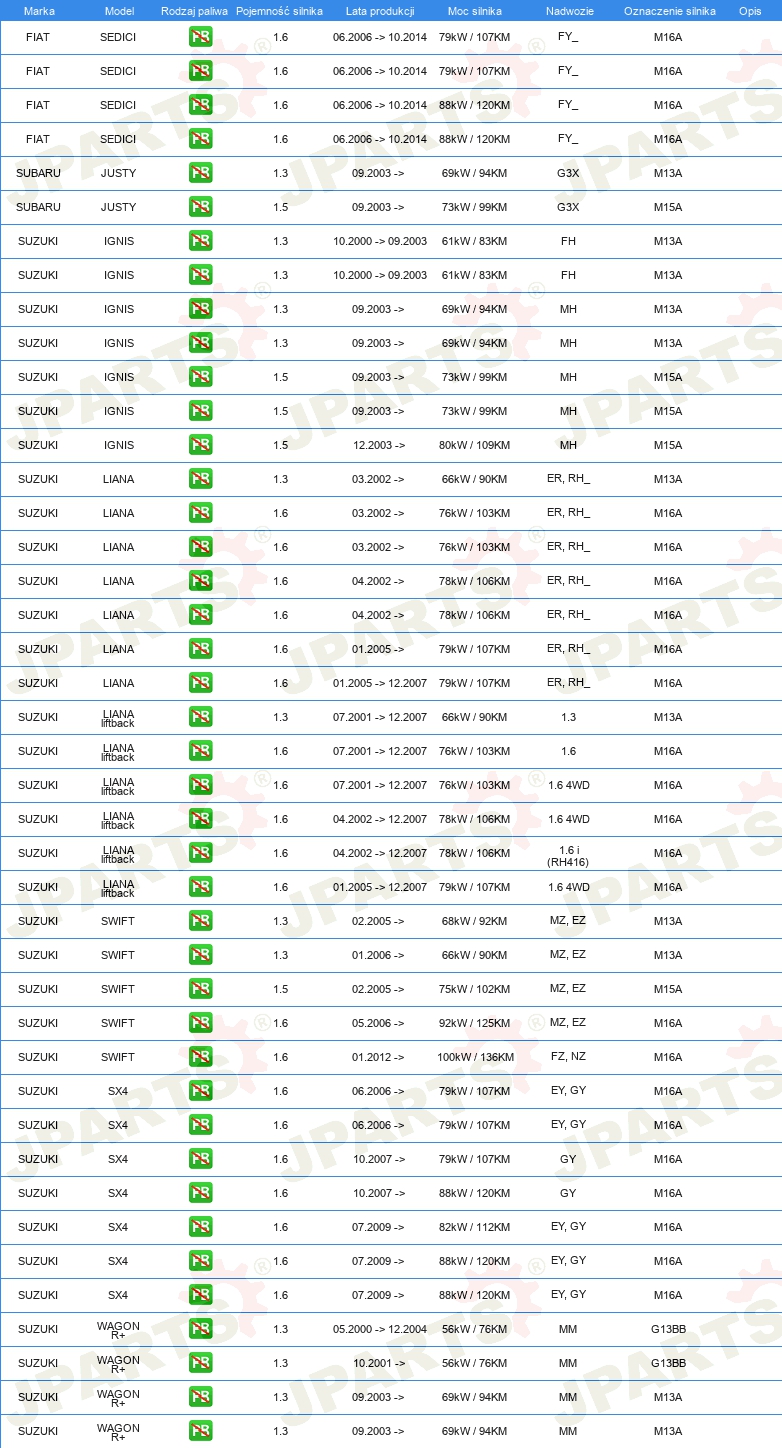Click fuel icon in Wagon R+ 10.2001 row

(x=200, y=1363)
